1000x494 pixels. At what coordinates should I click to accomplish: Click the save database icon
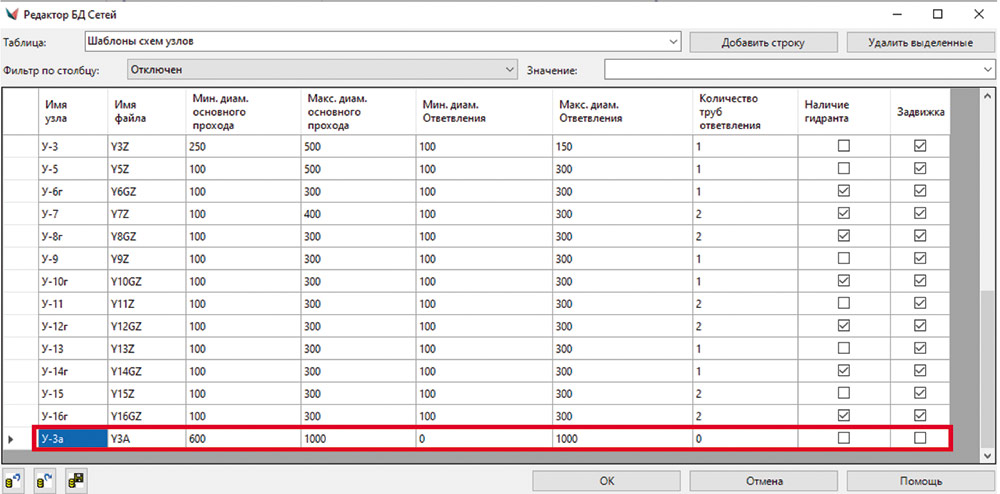[76, 481]
